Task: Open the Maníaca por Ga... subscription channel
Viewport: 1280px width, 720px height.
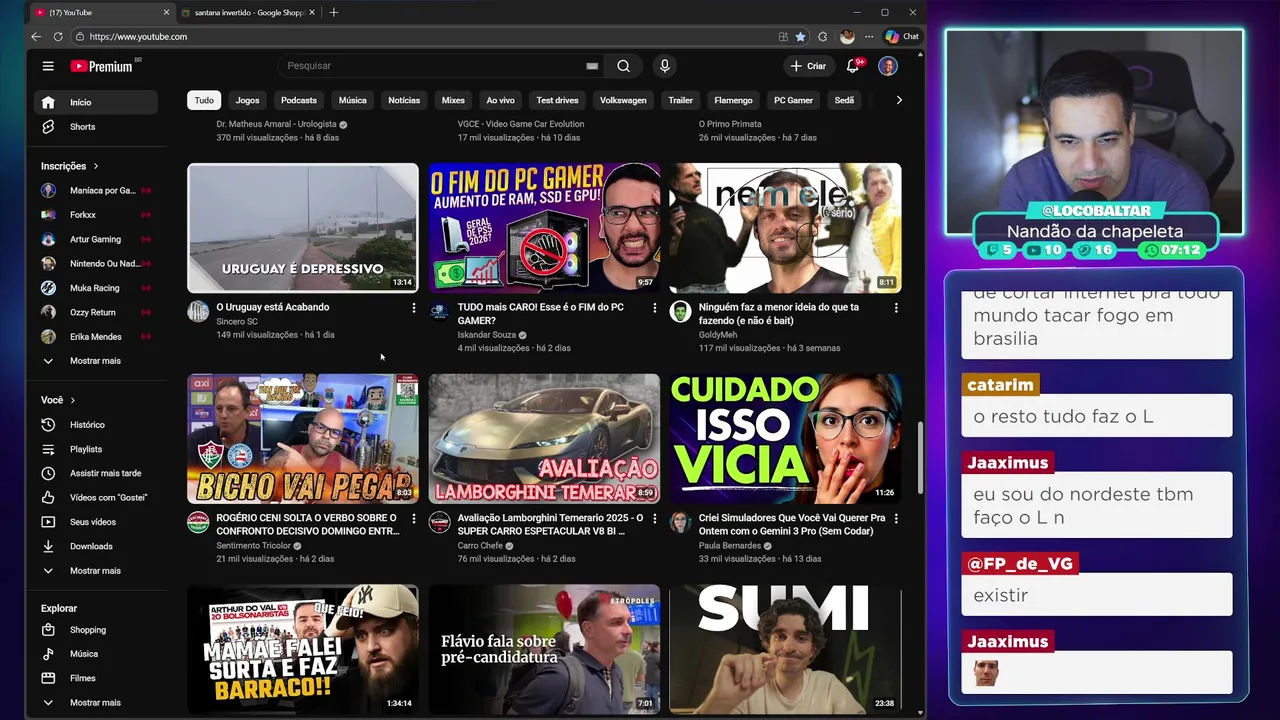Action: [x=97, y=190]
